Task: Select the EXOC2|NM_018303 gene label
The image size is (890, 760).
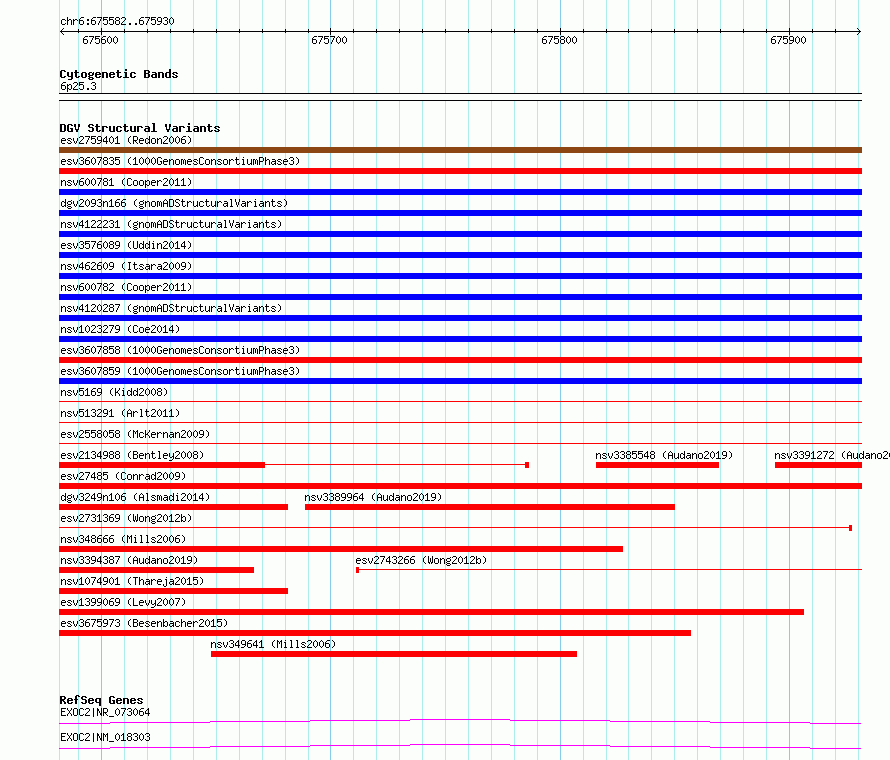Action: 105,737
